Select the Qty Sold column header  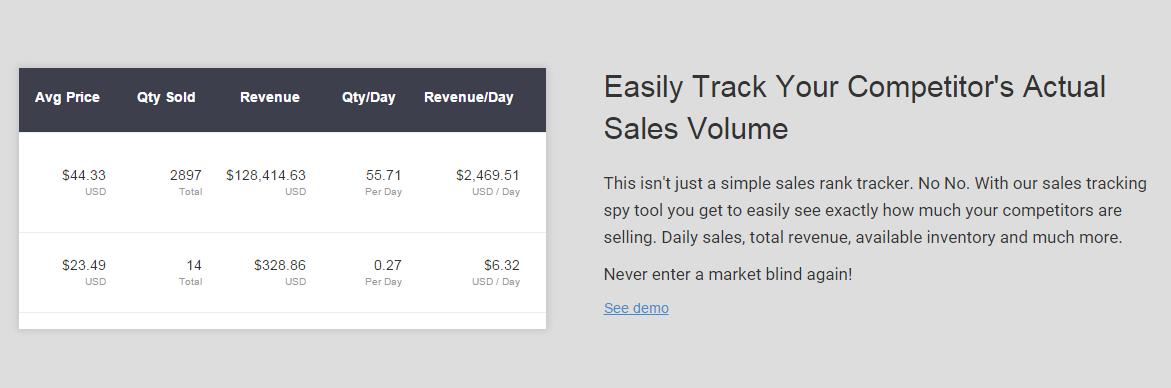(x=166, y=97)
